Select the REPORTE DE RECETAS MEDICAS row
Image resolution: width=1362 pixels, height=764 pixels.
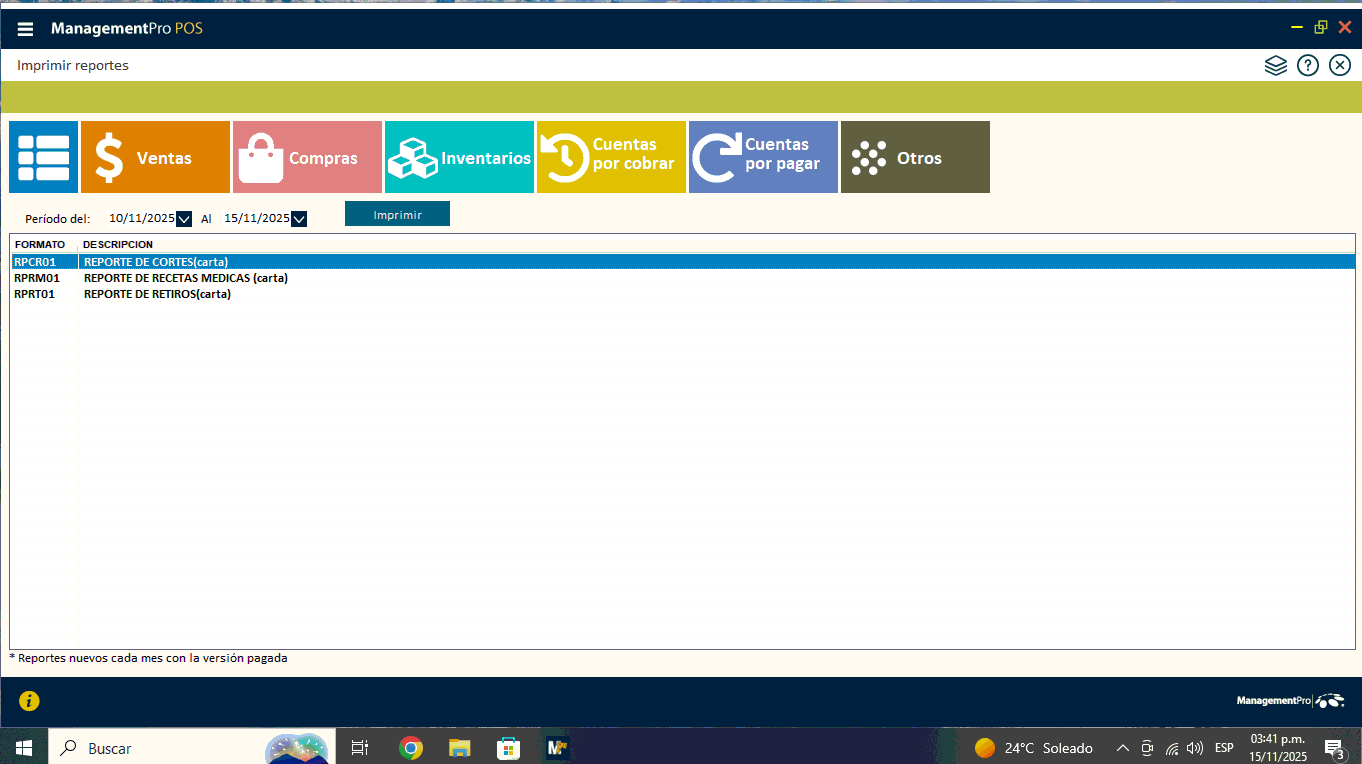pyautogui.click(x=185, y=278)
